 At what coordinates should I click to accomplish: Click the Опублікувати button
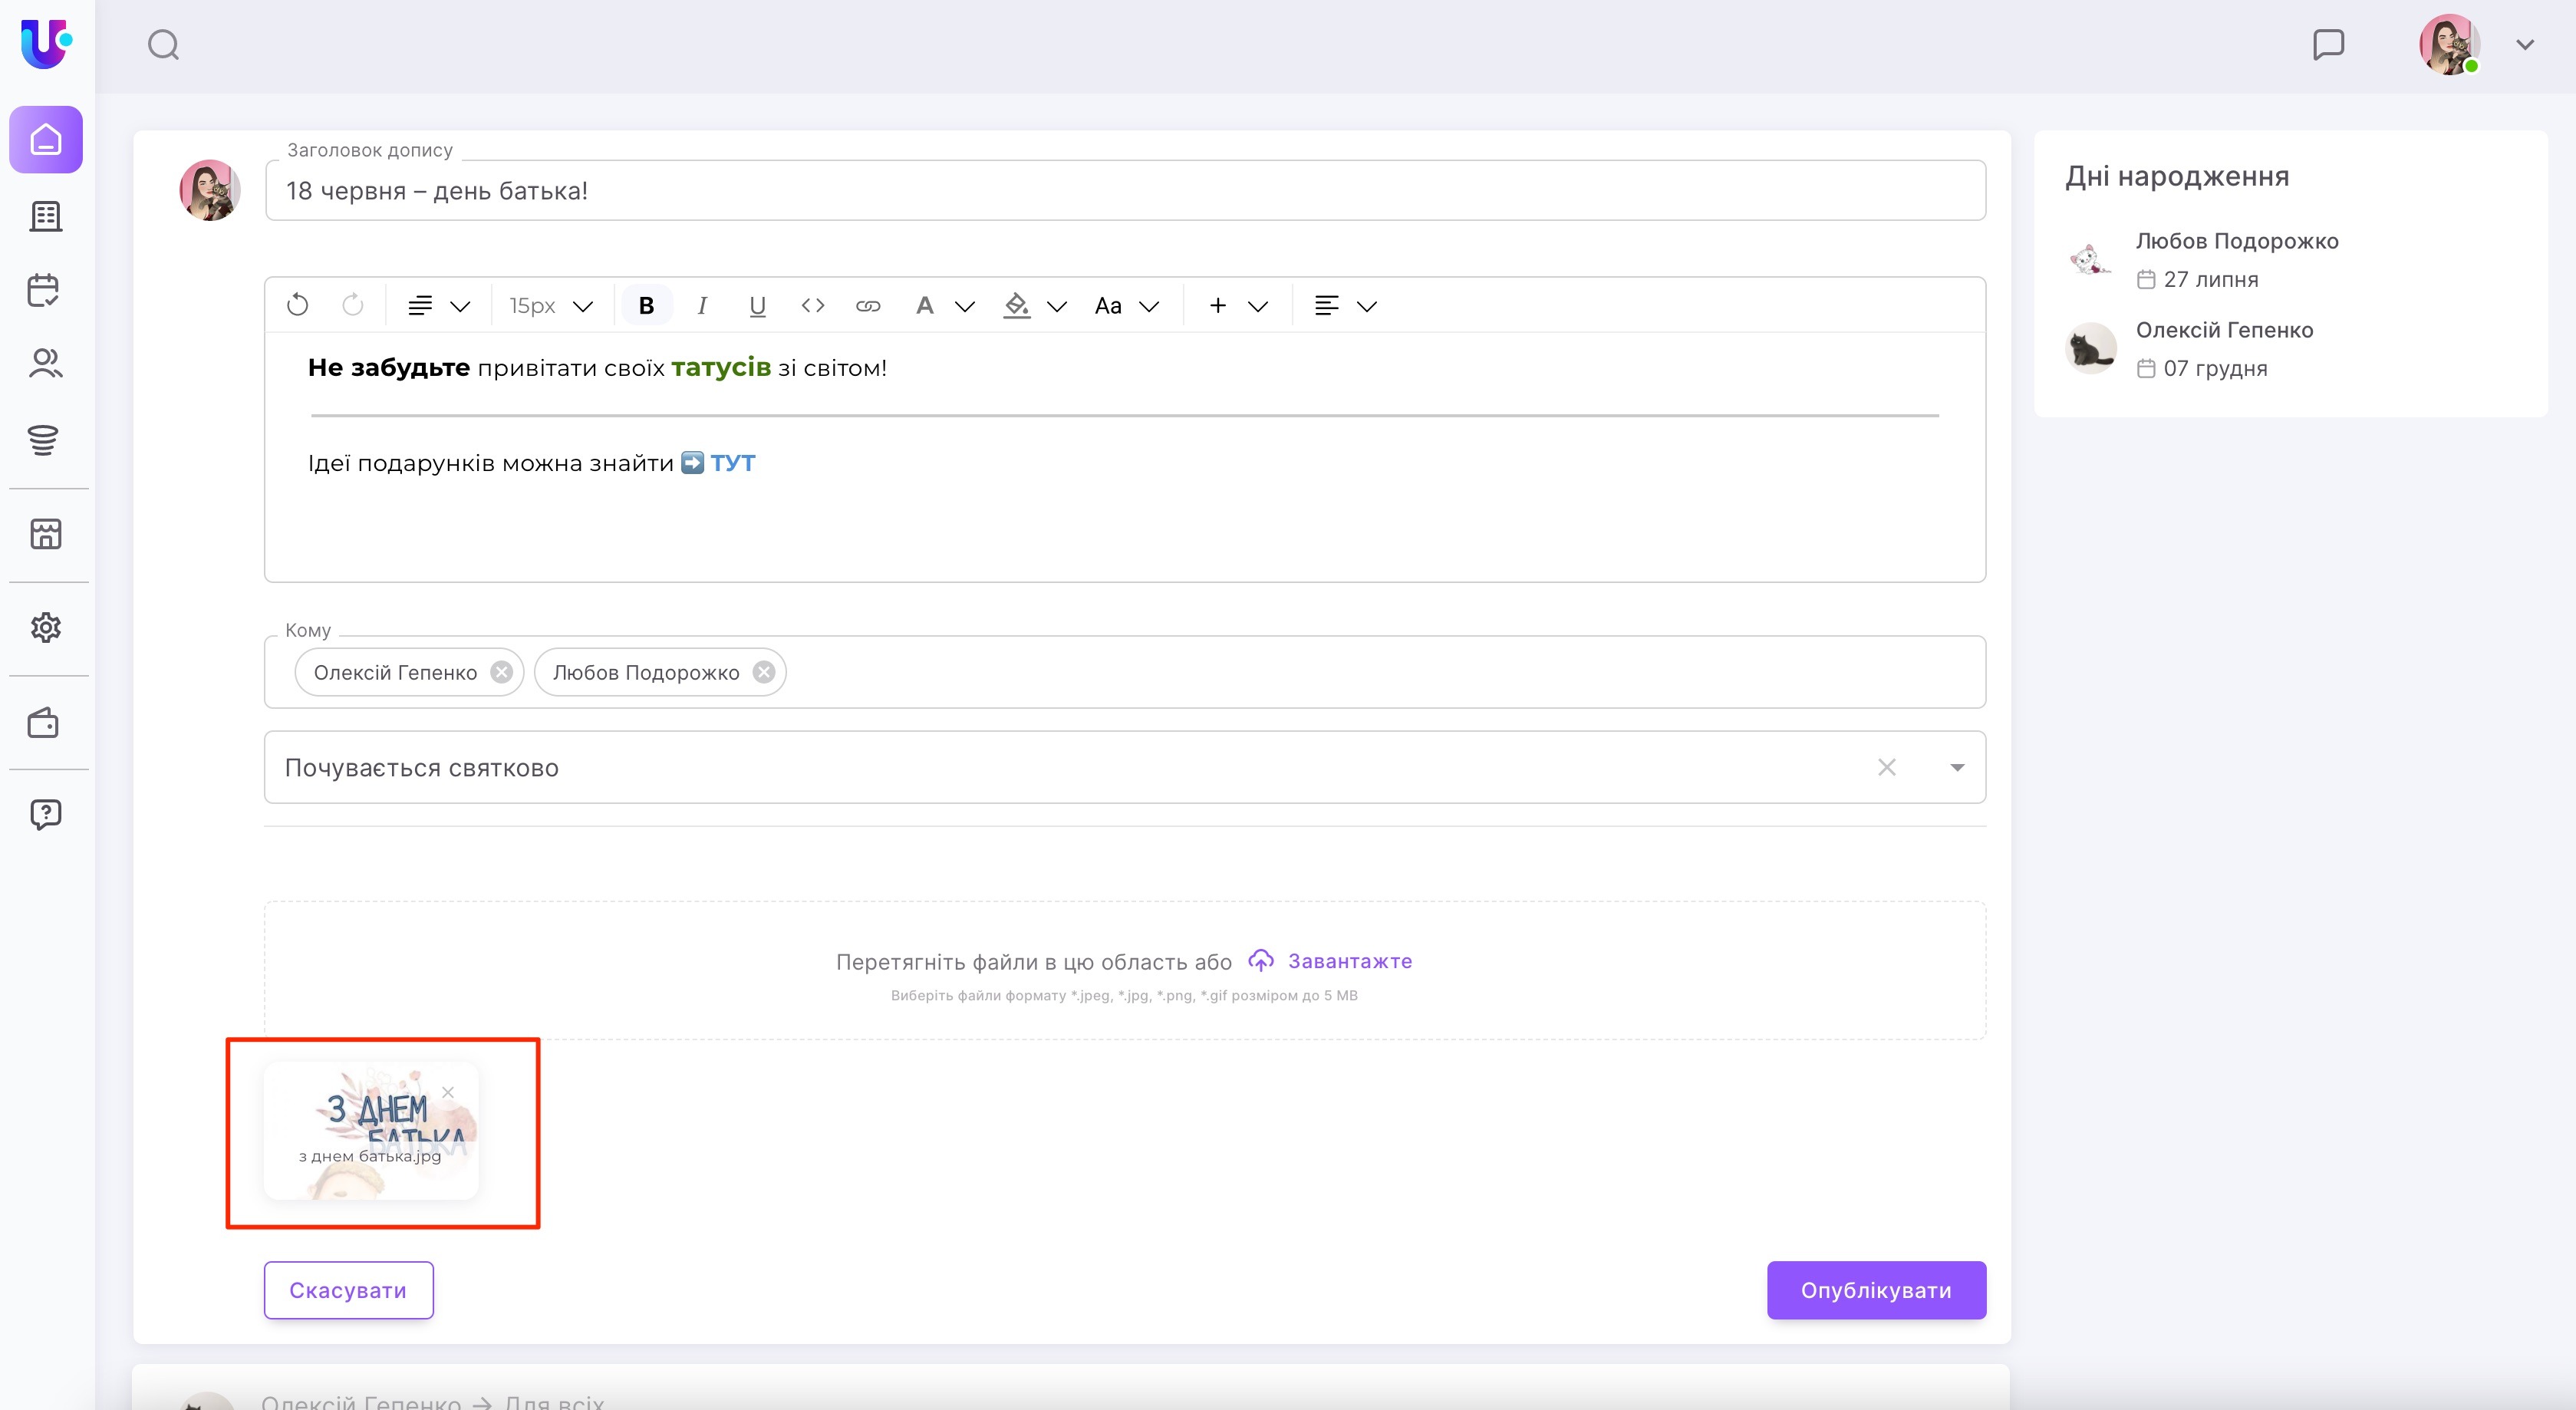(1875, 1290)
